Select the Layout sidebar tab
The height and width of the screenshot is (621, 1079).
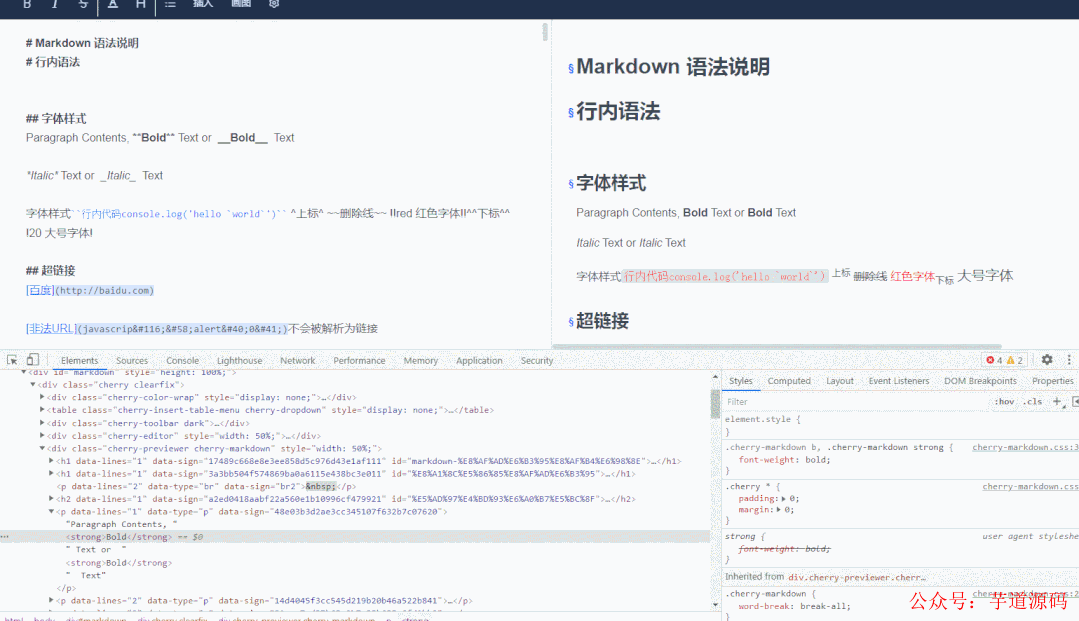coord(840,381)
